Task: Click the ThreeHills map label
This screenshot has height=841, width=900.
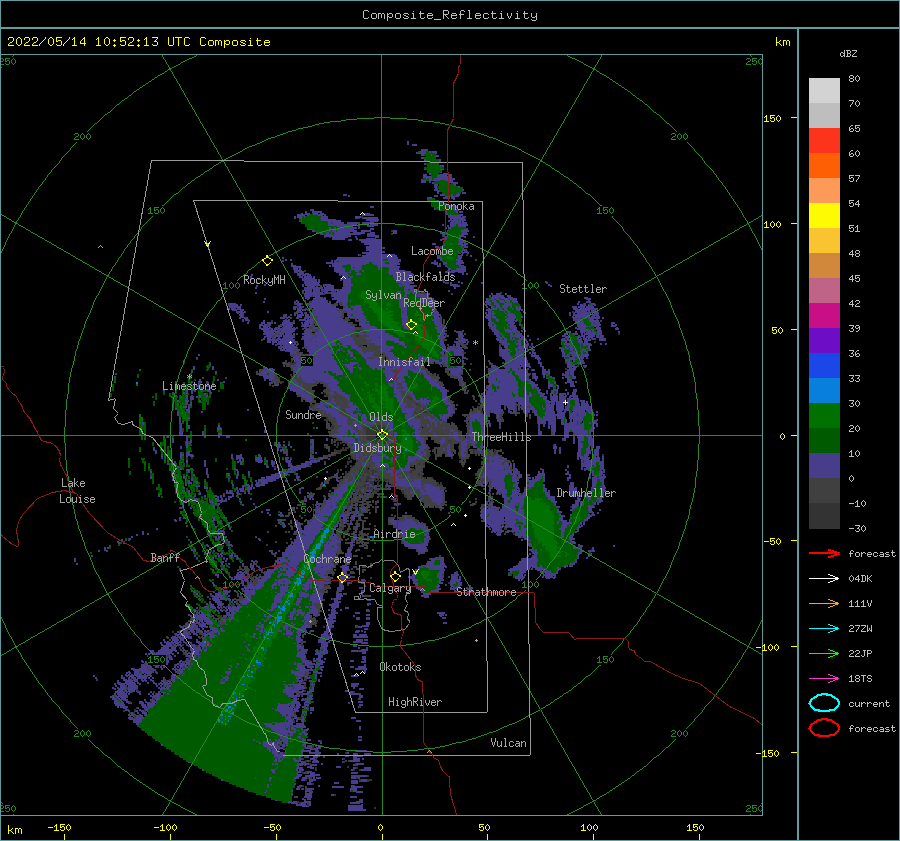Action: tap(502, 437)
